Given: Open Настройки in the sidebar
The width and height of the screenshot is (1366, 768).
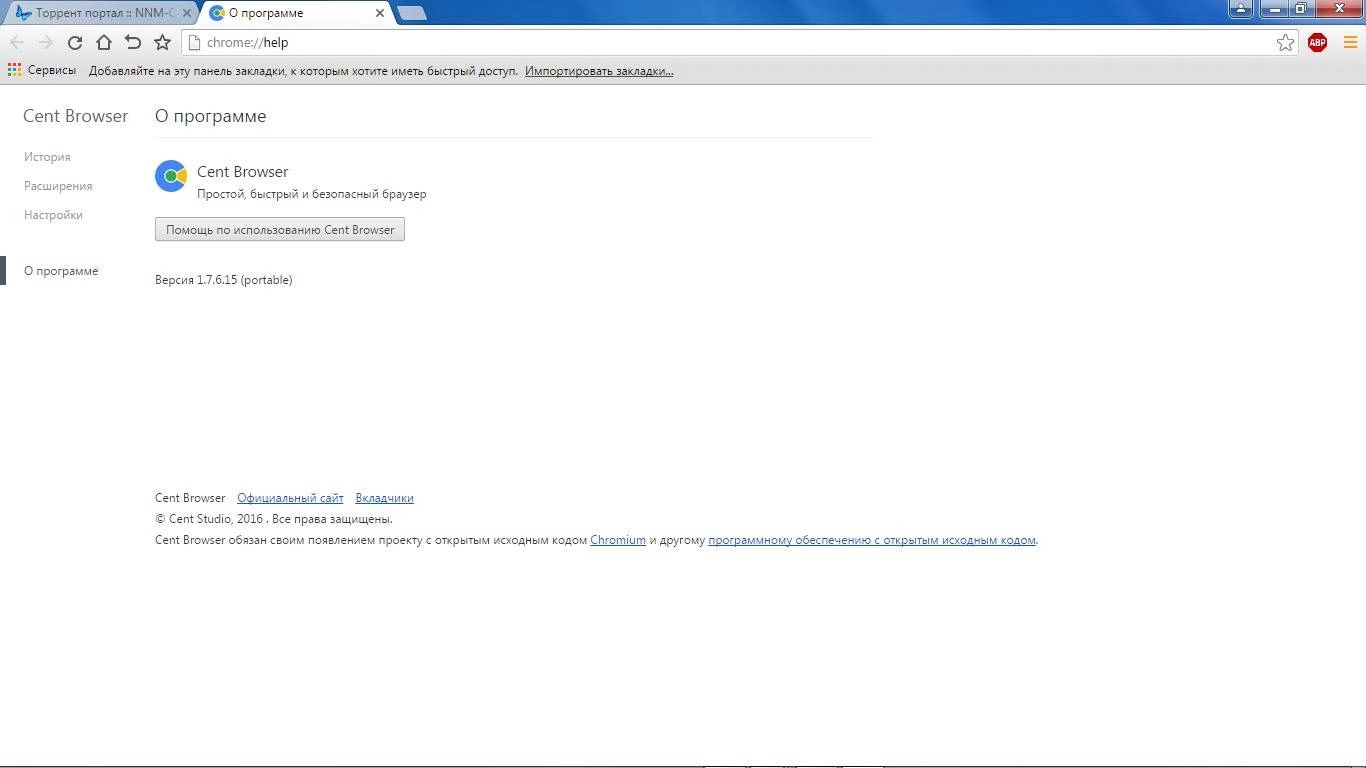Looking at the screenshot, I should point(53,215).
